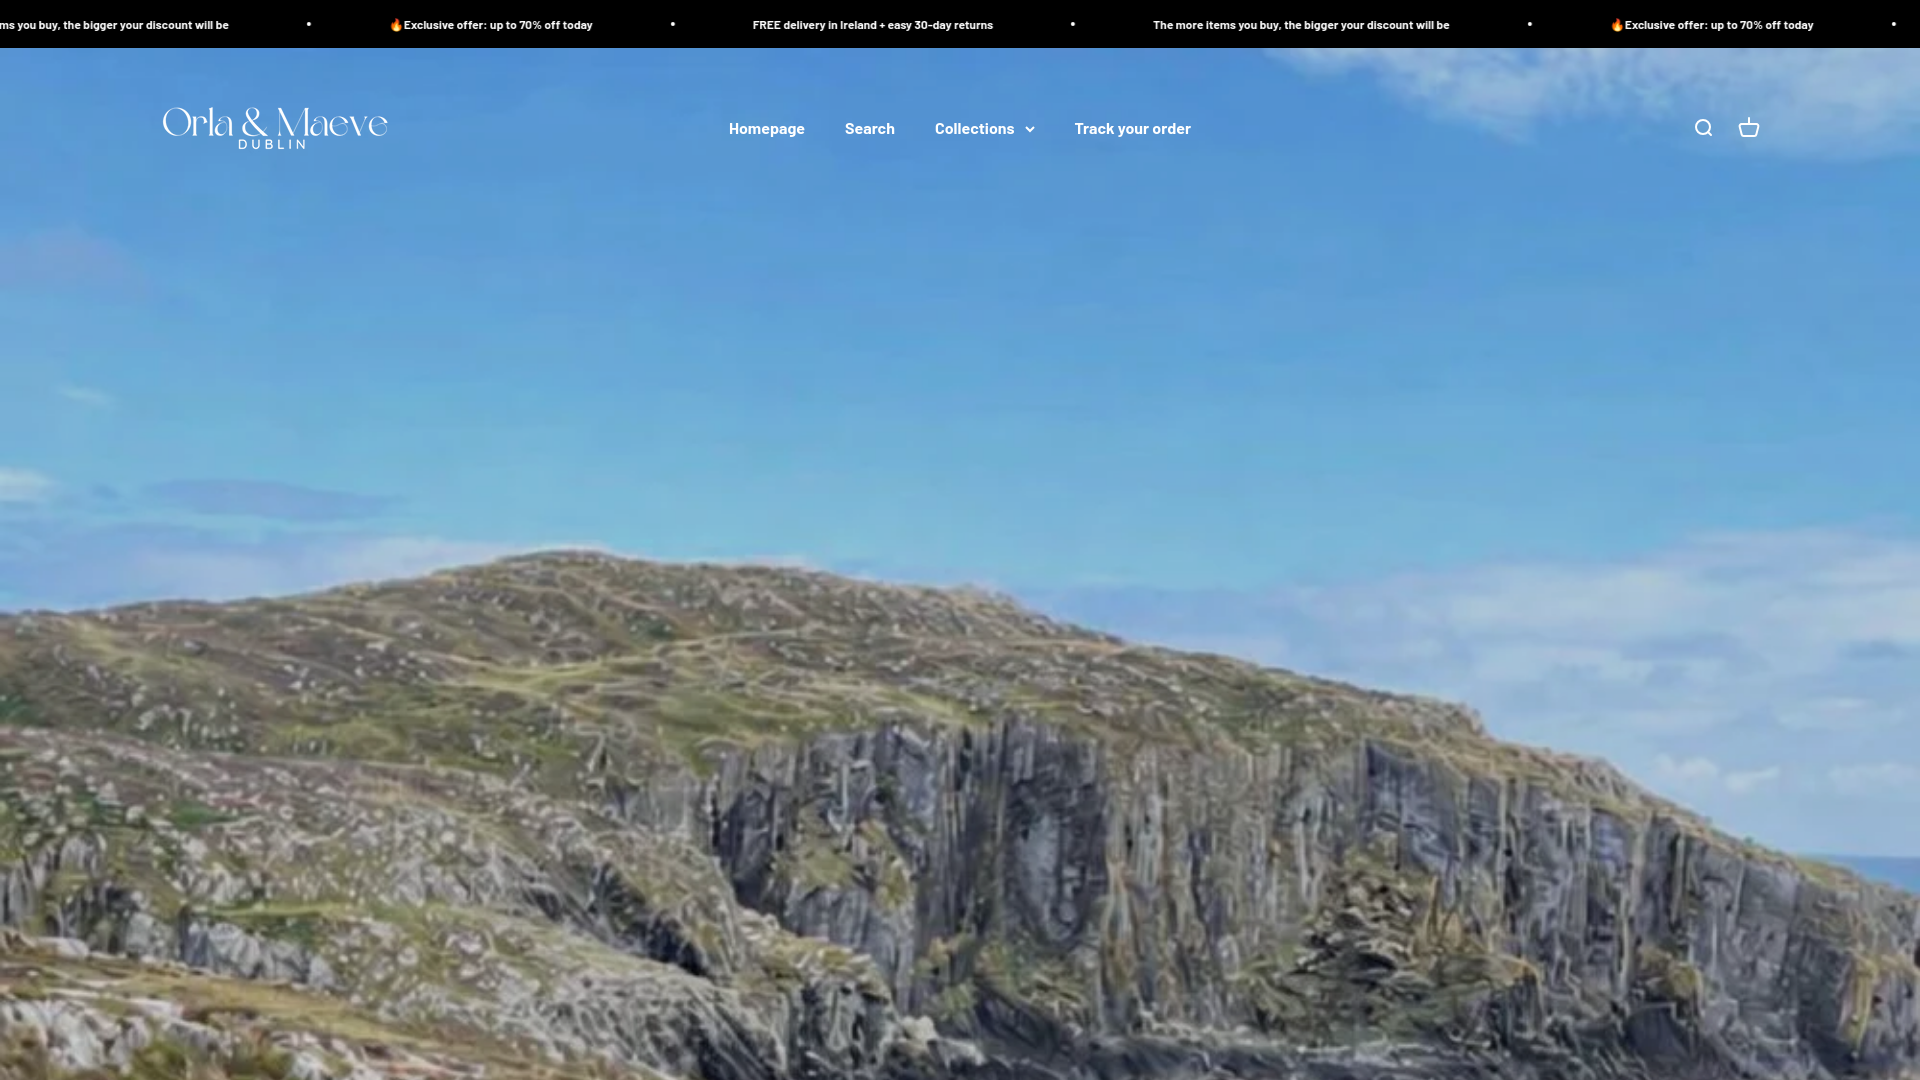Screen dimensions: 1920x1080
Task: Open the Search menu link
Action: (x=869, y=128)
